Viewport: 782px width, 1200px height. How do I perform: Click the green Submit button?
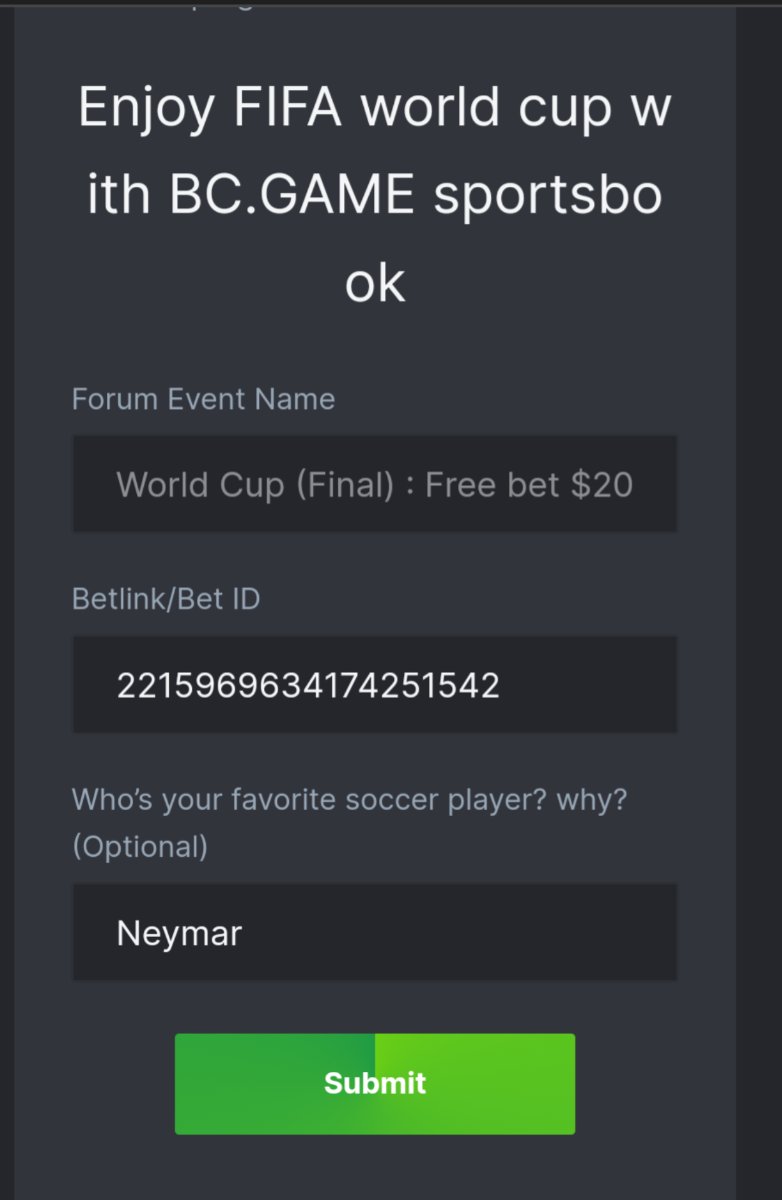(375, 1083)
